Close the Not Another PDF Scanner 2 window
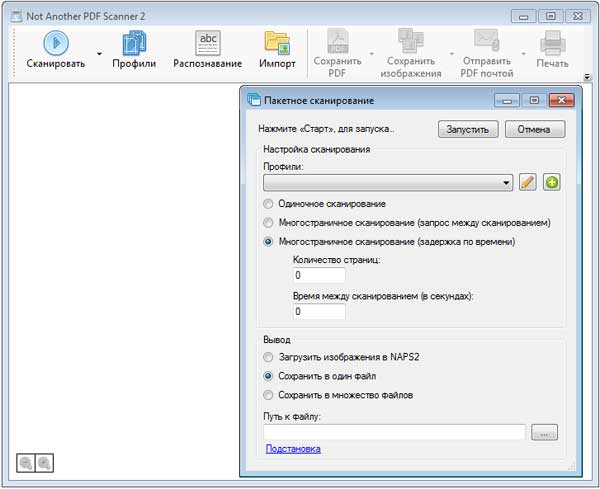 tap(578, 16)
